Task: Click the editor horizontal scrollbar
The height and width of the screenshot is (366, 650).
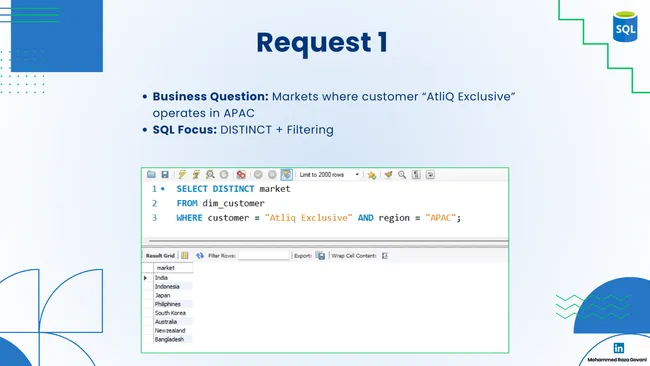Action: click(x=328, y=241)
